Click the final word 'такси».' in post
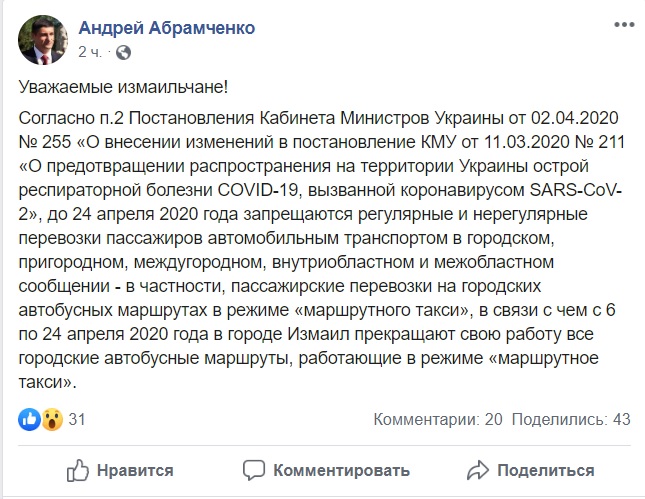 pyautogui.click(x=50, y=381)
